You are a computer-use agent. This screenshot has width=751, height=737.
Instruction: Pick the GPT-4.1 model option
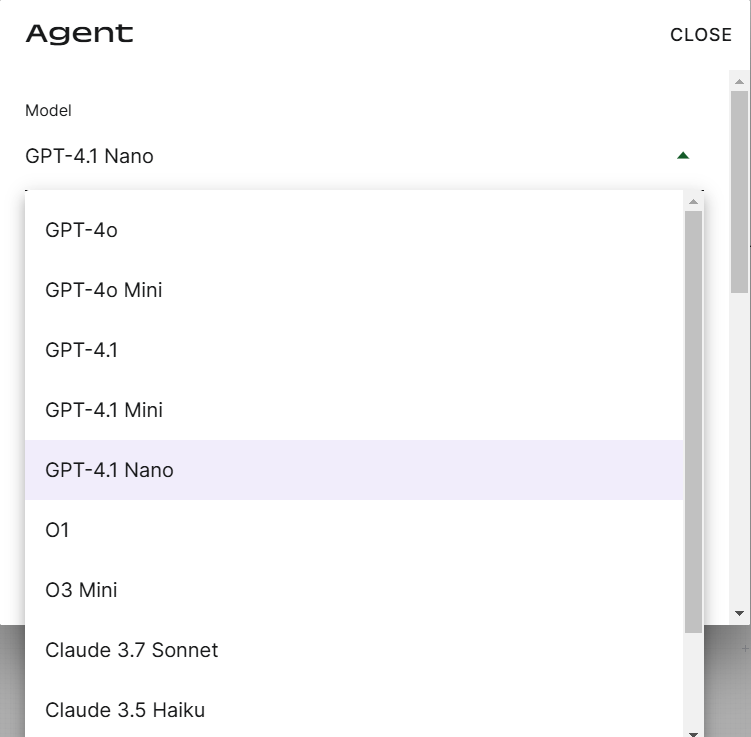coord(354,350)
